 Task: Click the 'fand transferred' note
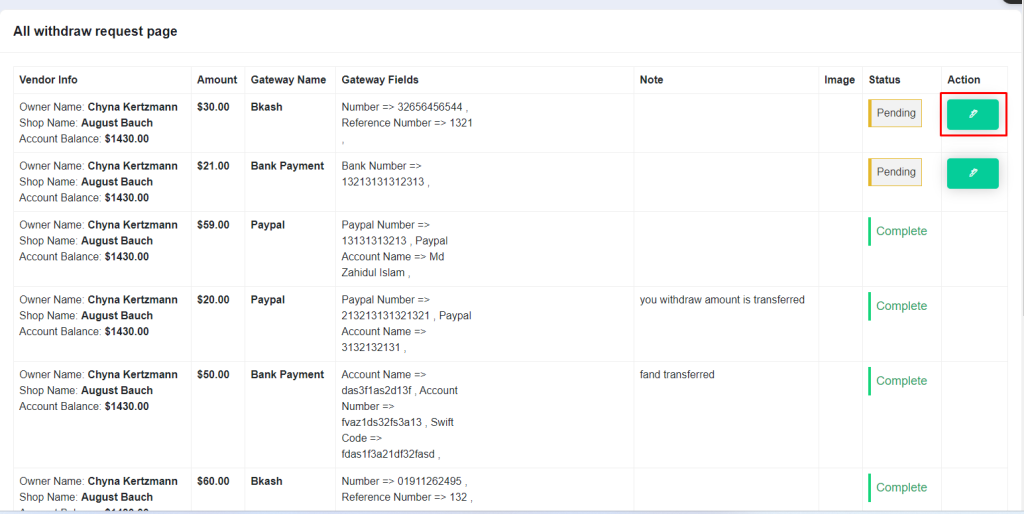tap(677, 374)
